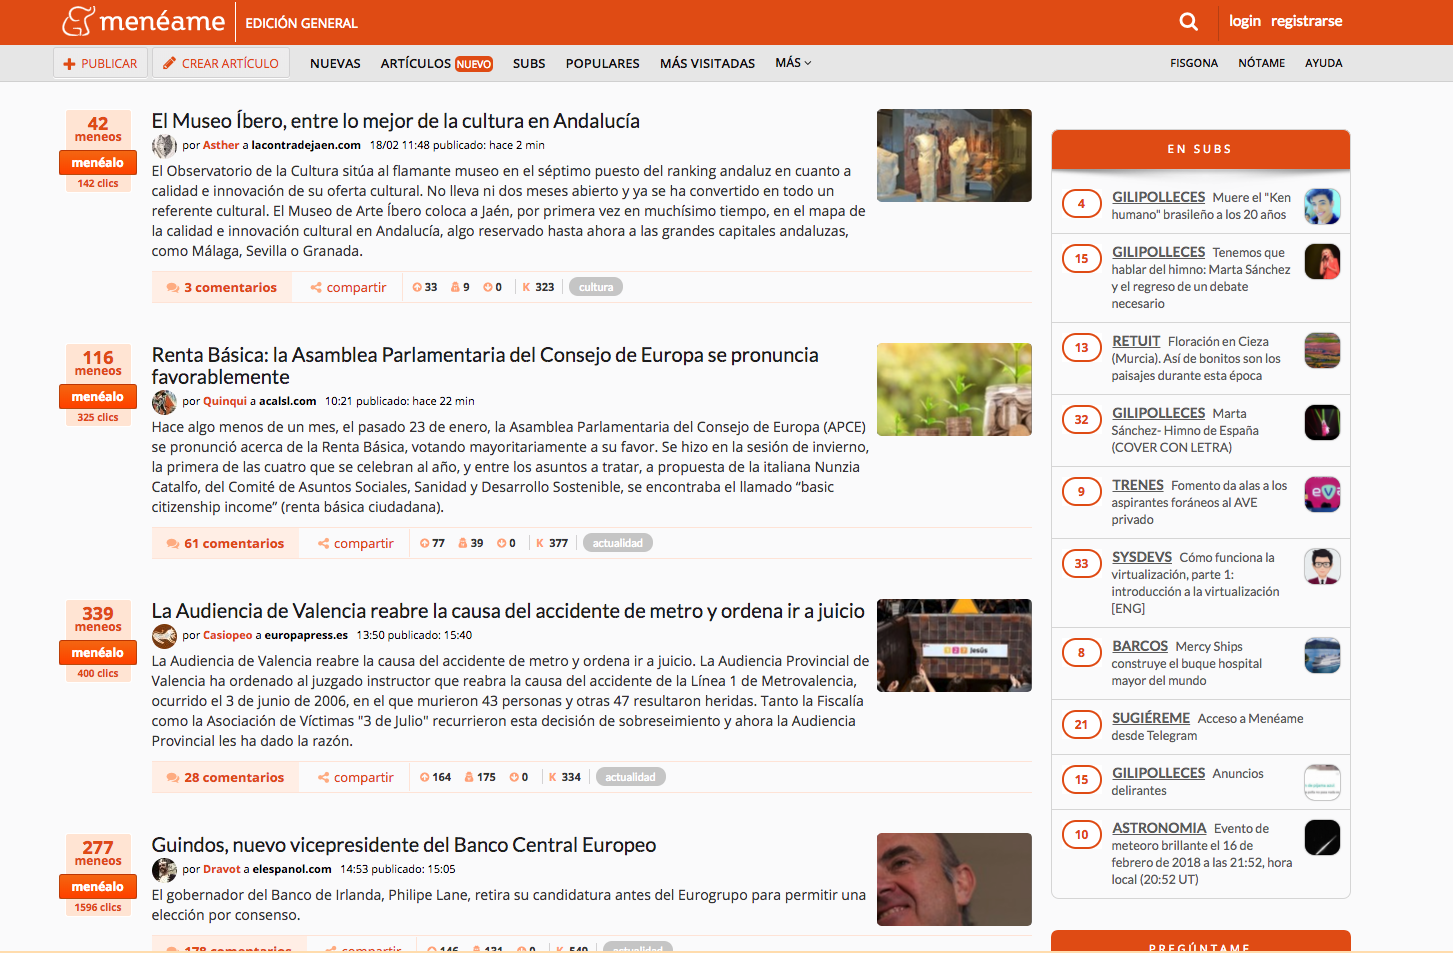Open the RETUIT Floración thumbnail icon

click(x=1322, y=350)
